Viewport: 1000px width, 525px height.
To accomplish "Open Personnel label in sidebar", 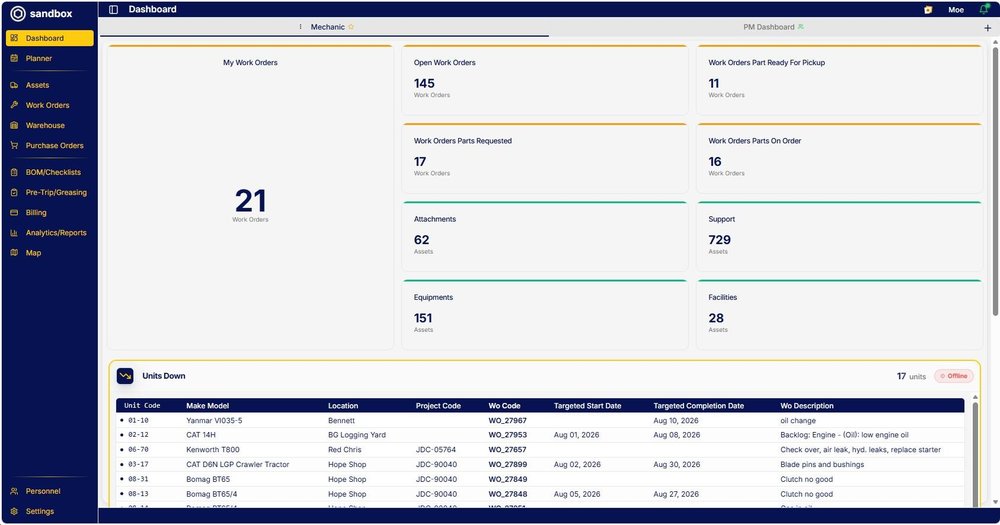I will click(43, 491).
